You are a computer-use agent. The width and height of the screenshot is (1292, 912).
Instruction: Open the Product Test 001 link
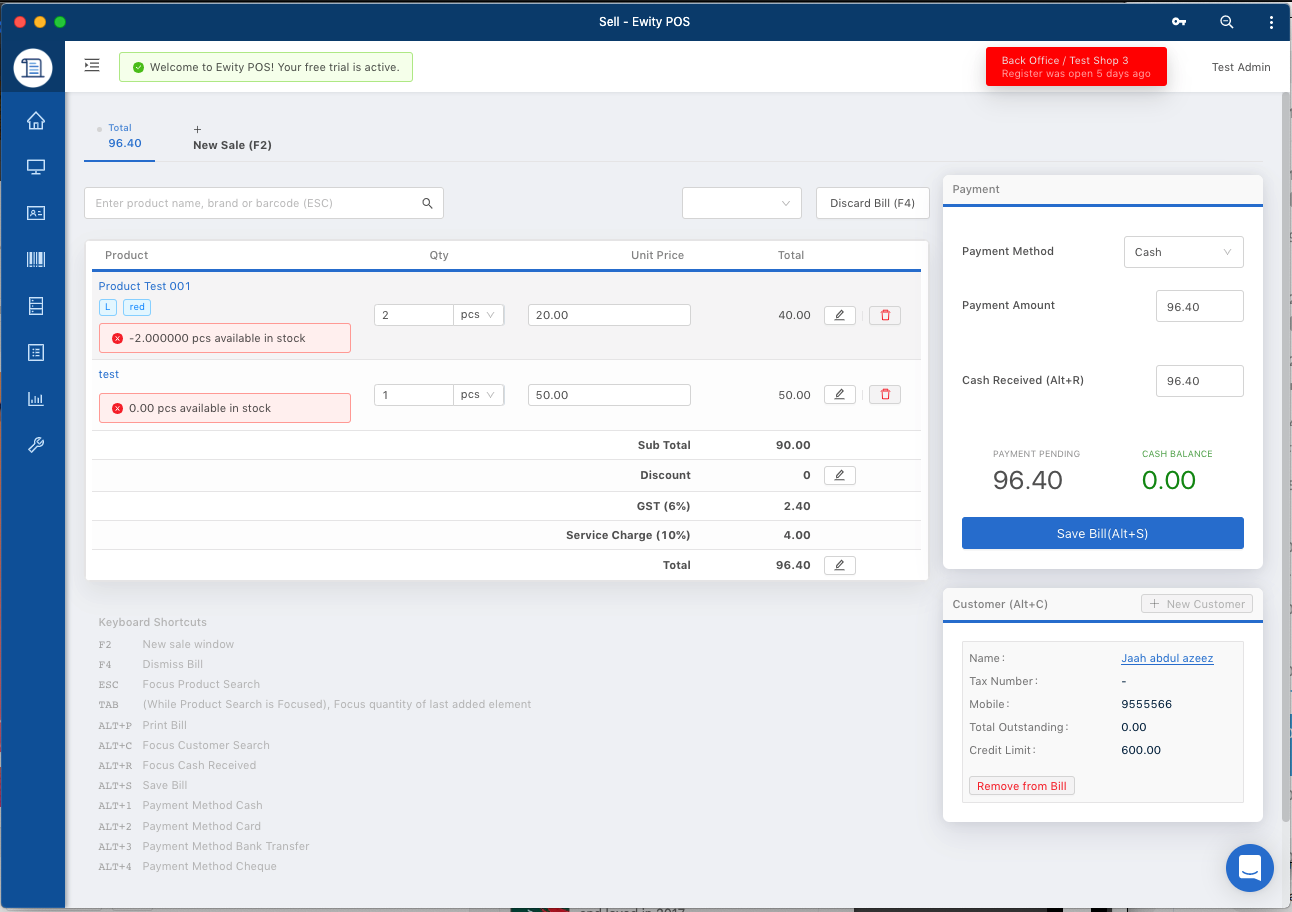[144, 286]
